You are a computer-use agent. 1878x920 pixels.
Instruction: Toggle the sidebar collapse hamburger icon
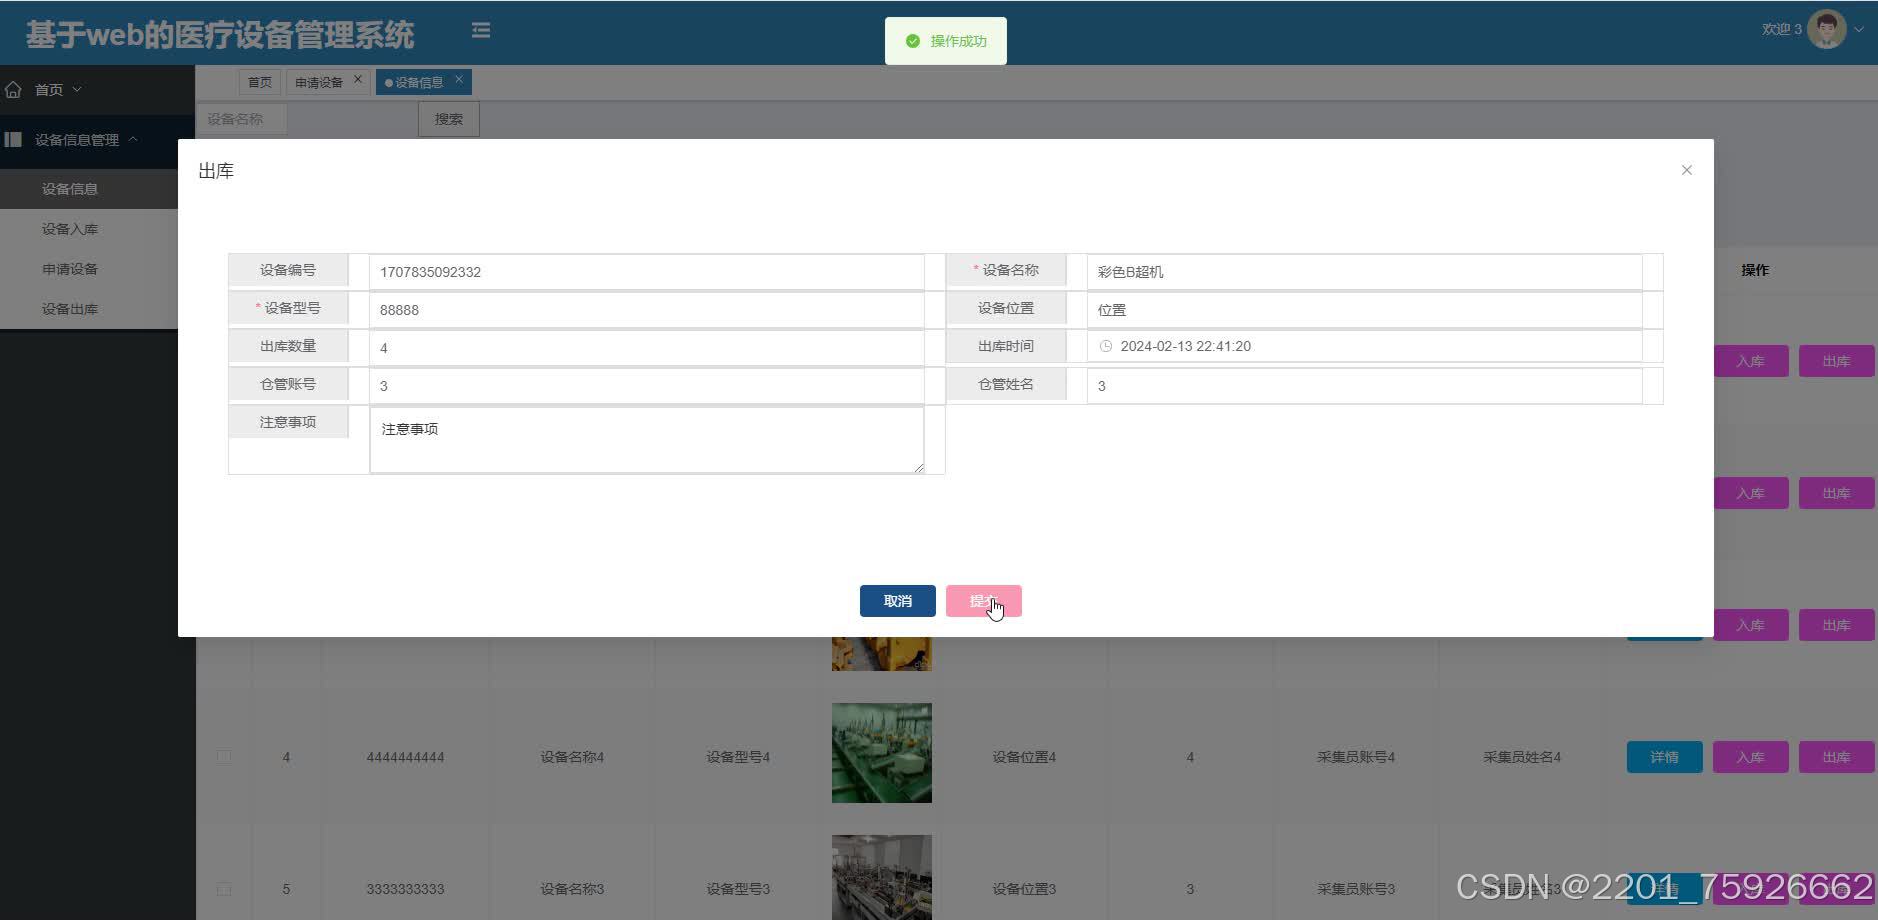481,31
